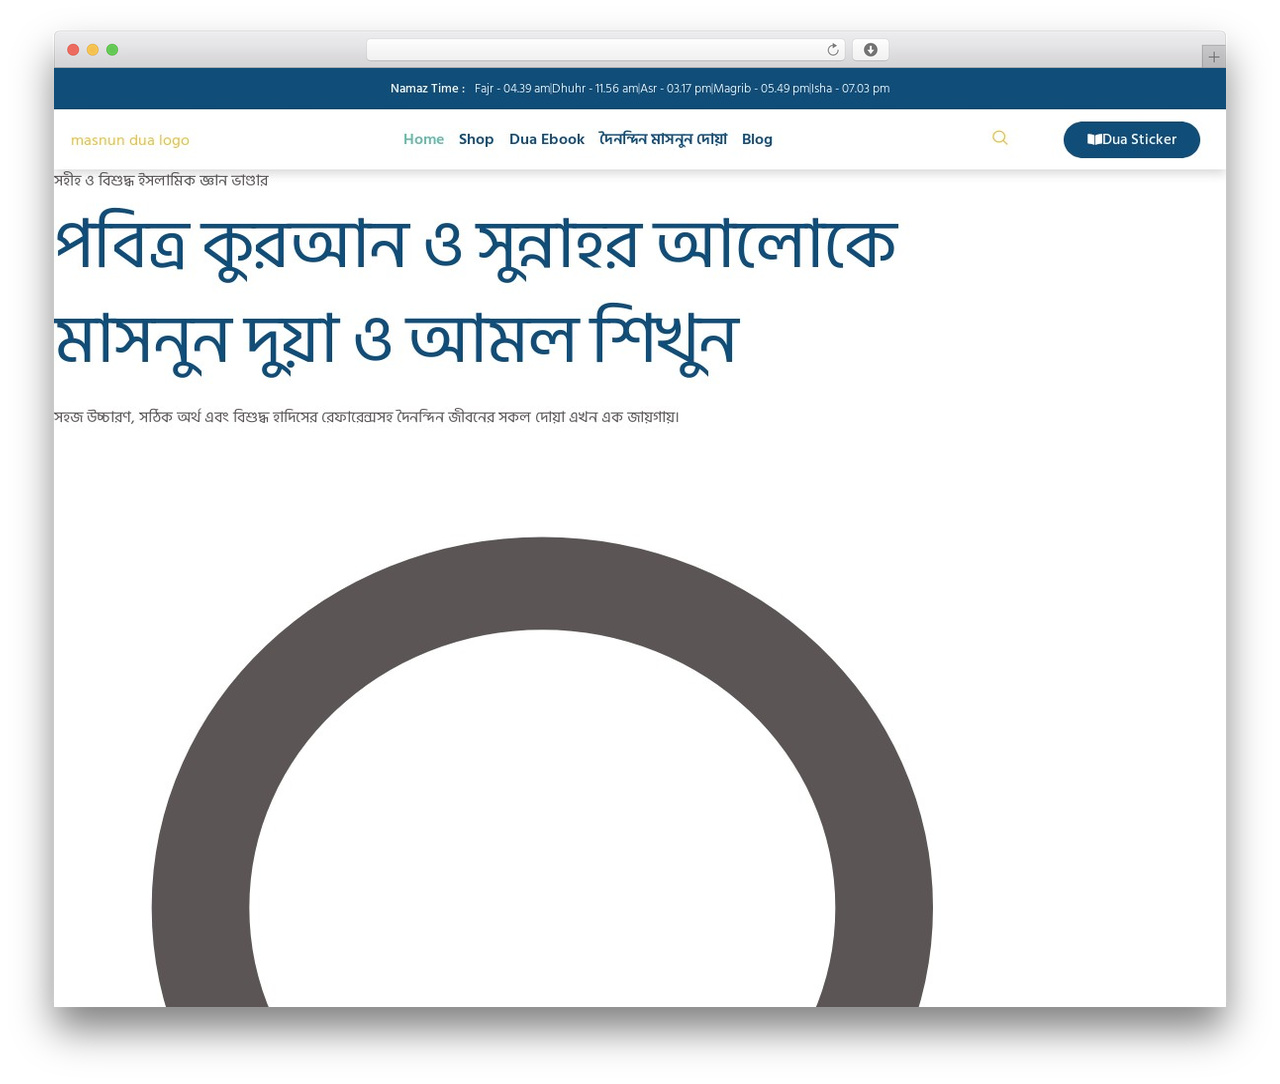Click the Dua Sticker button
Viewport: 1280px width, 1084px height.
(1131, 140)
